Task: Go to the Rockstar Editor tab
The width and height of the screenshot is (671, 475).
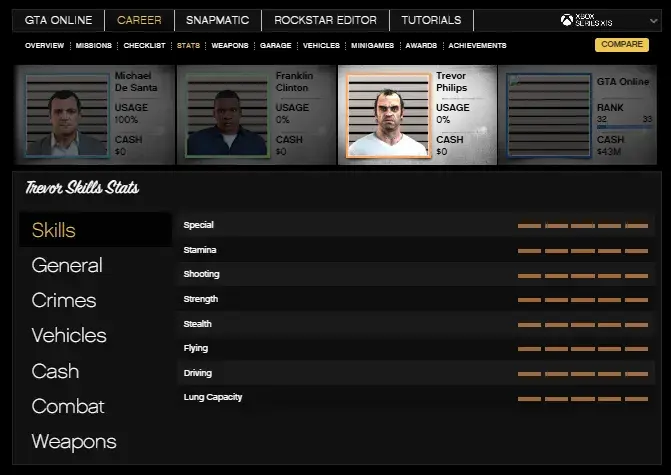Action: (x=325, y=20)
